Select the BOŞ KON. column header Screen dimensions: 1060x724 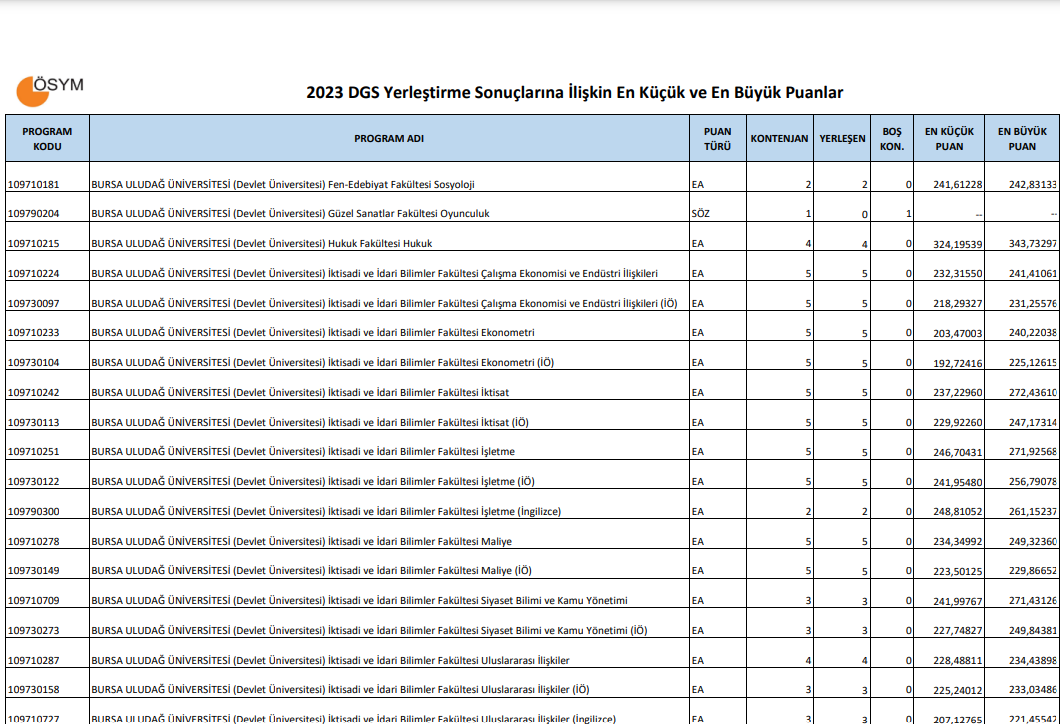coord(891,139)
